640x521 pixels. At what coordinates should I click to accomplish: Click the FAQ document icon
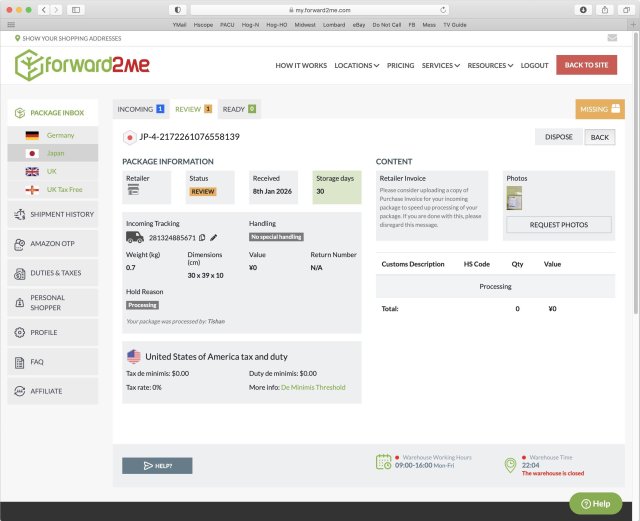pyautogui.click(x=22, y=362)
